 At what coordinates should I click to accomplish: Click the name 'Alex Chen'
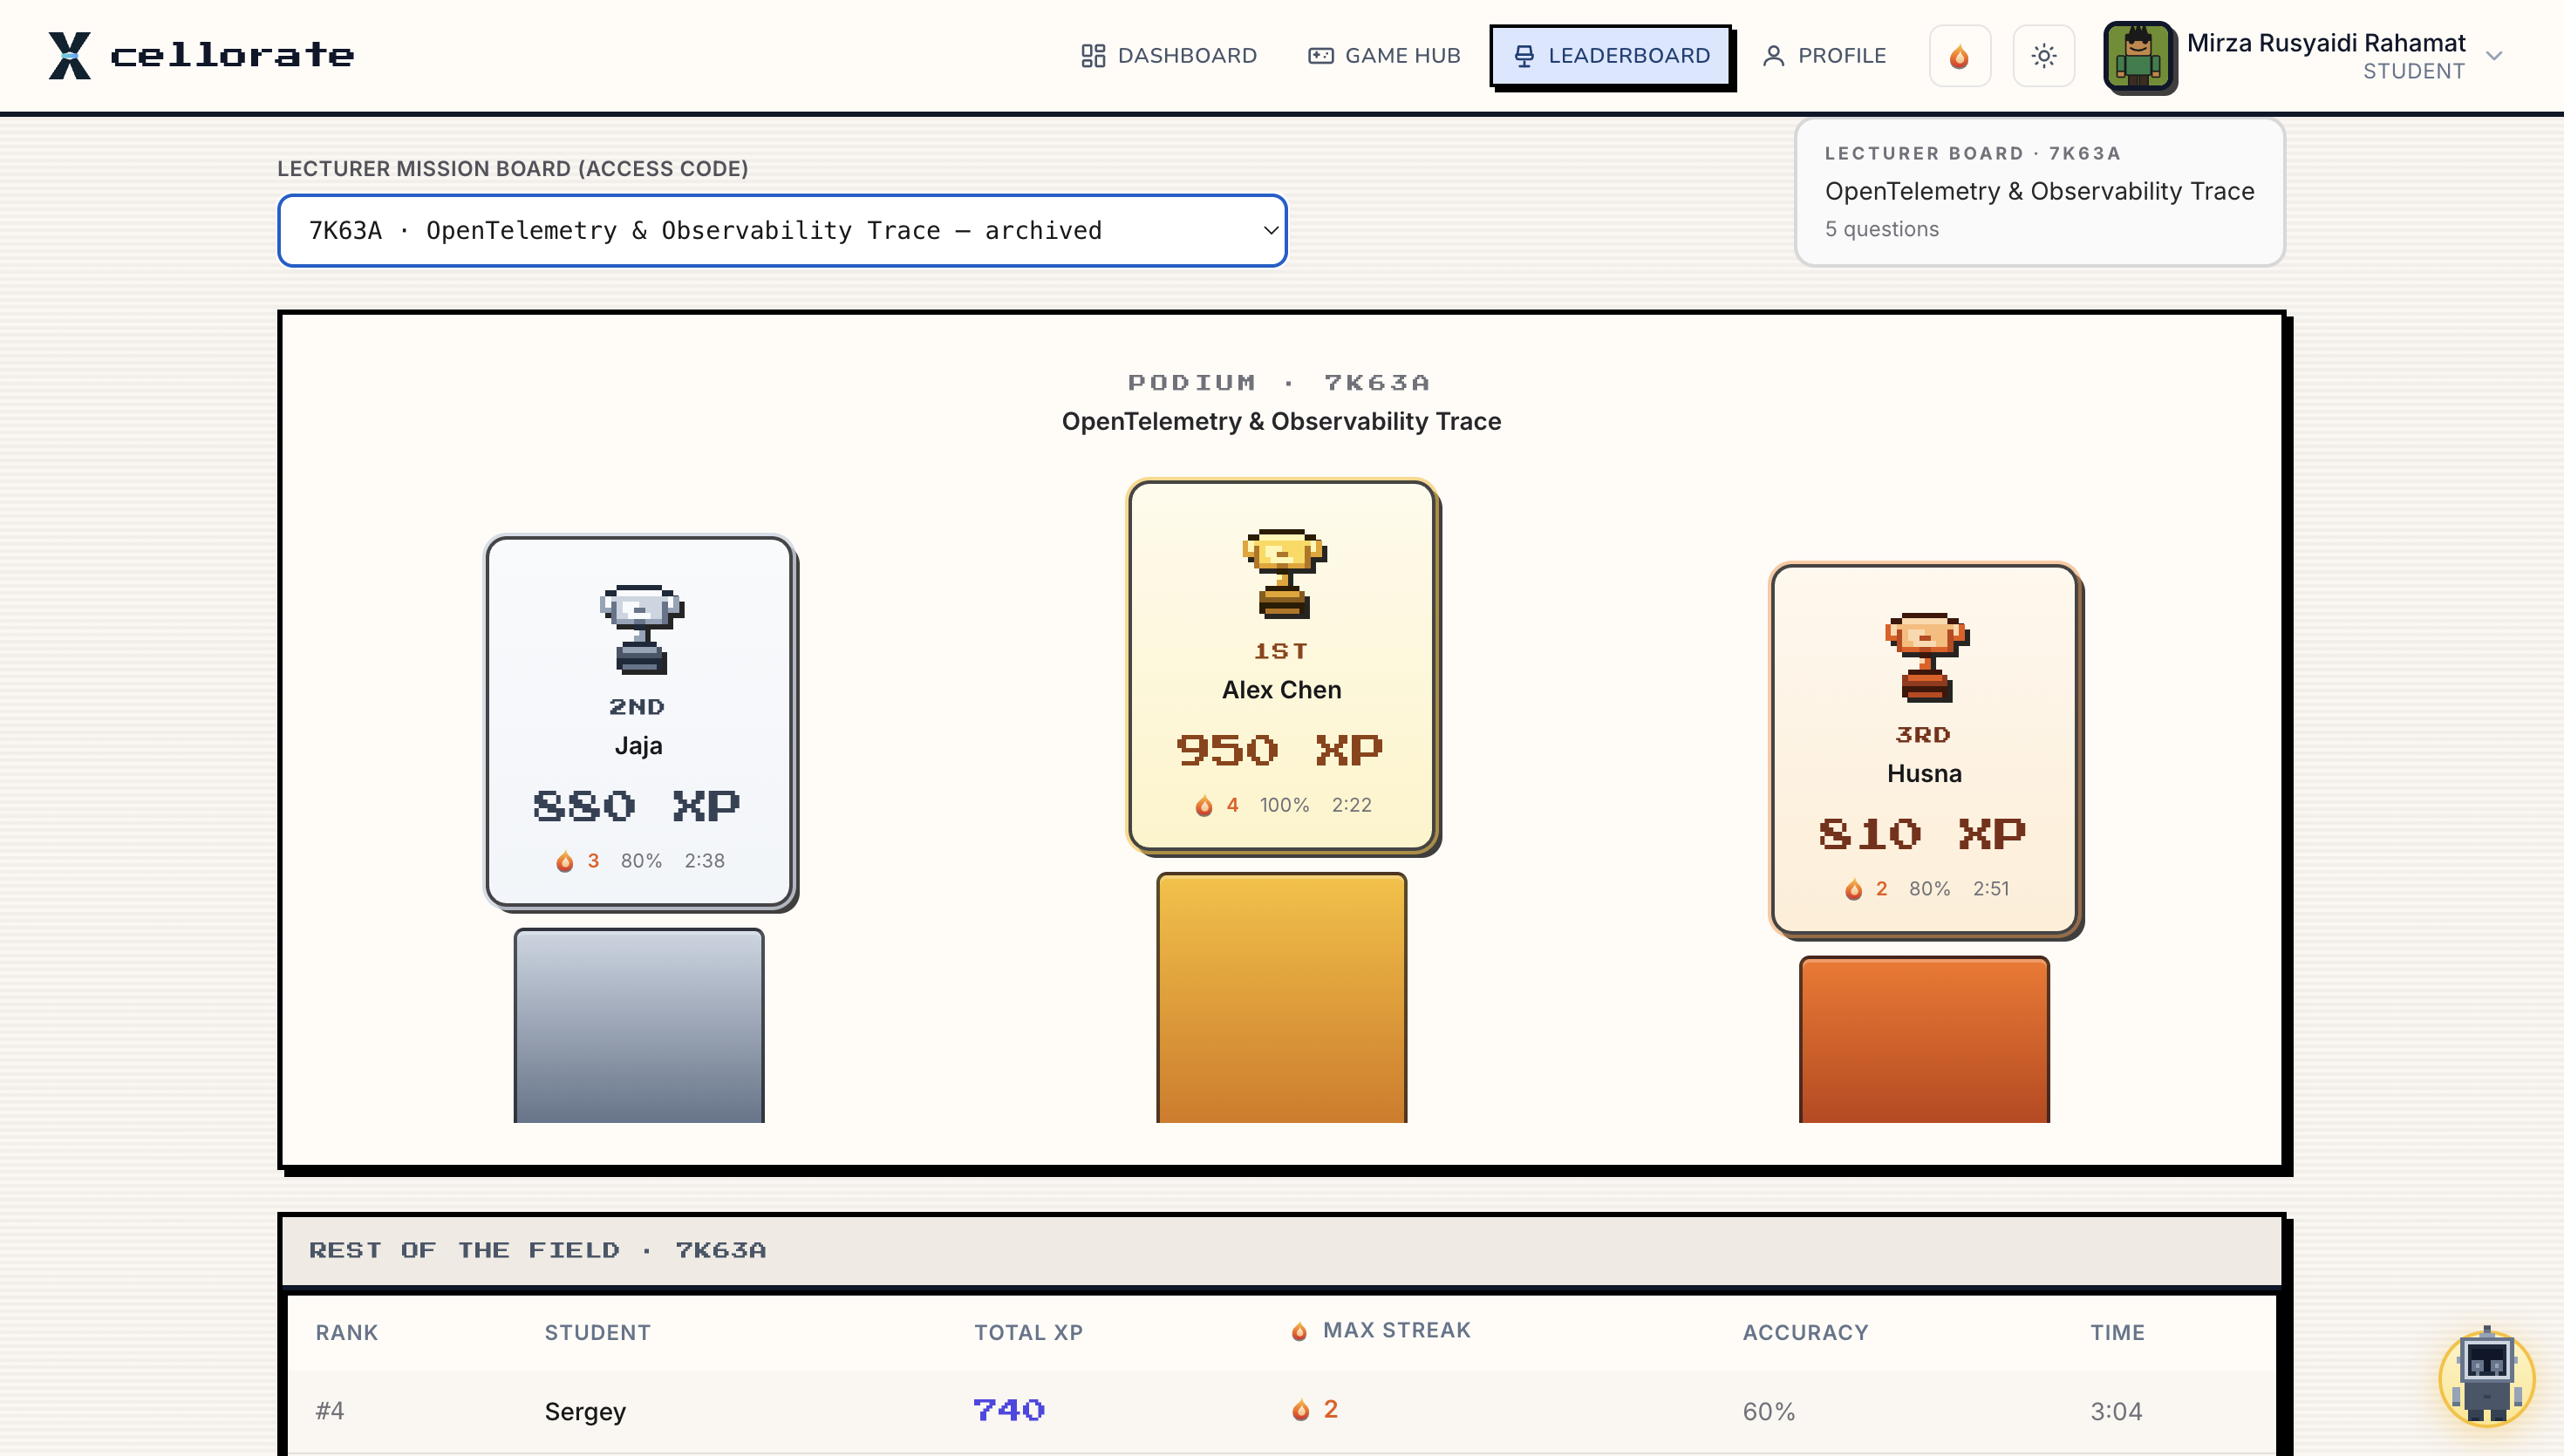(1281, 690)
